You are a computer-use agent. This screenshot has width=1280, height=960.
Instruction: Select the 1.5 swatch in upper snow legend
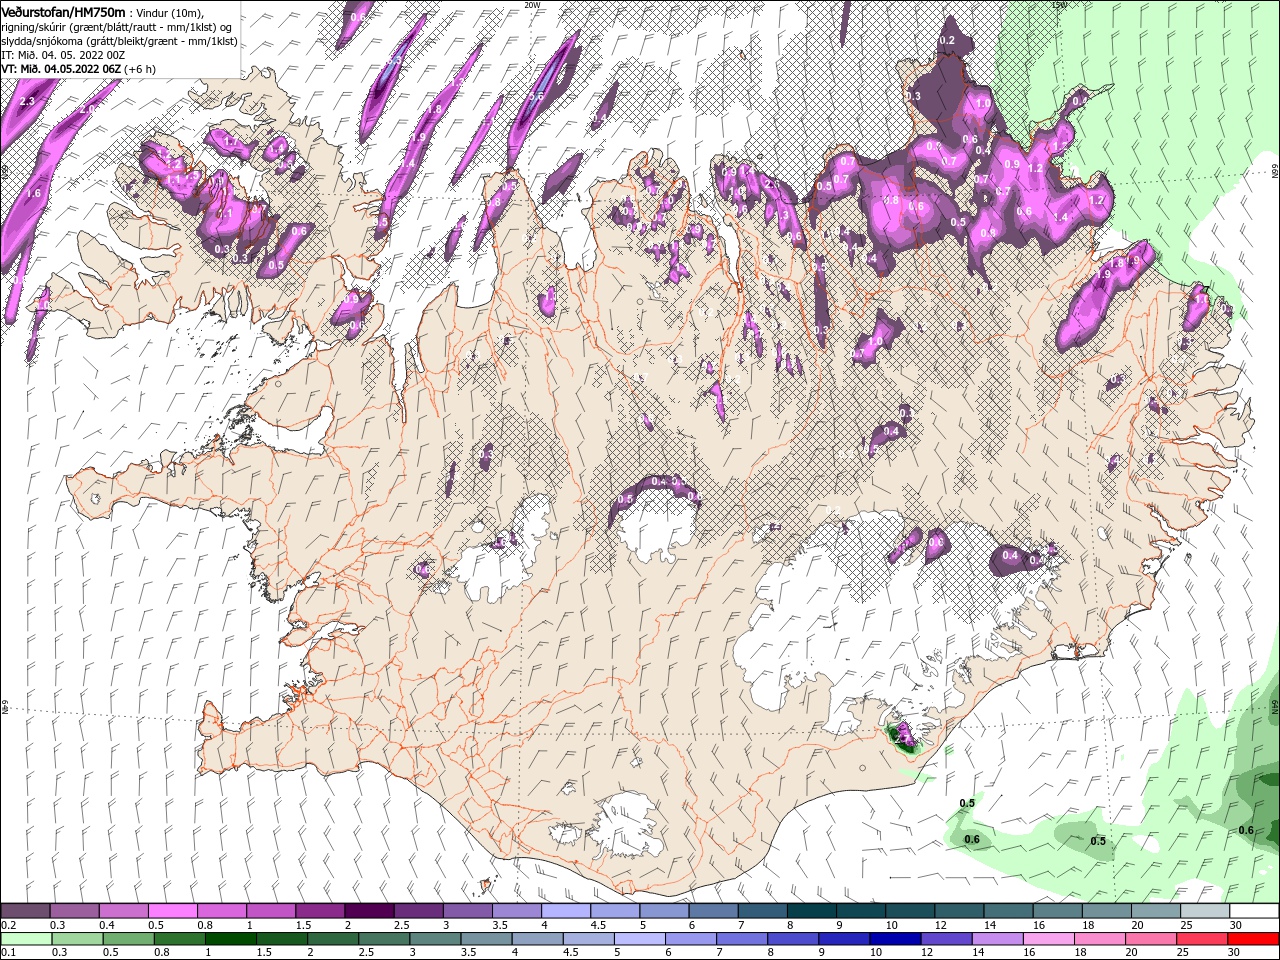pos(320,911)
